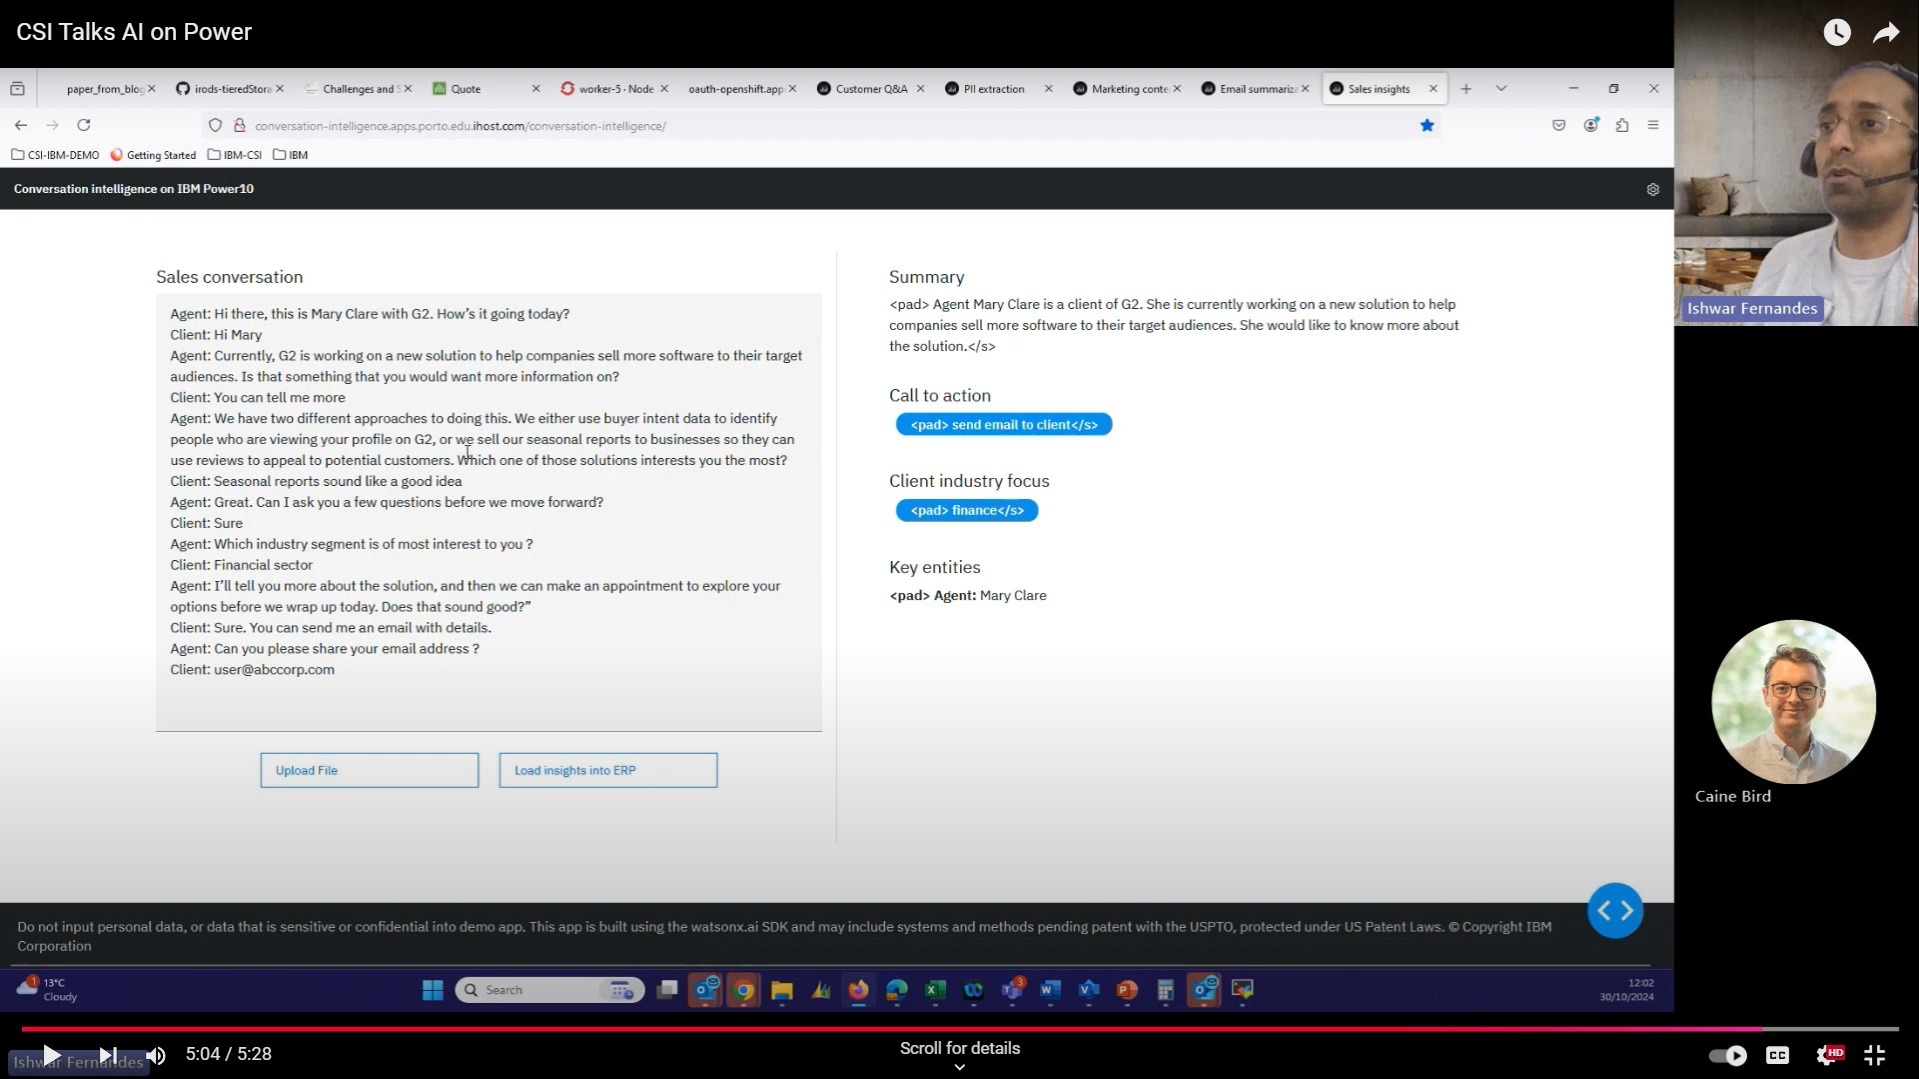1919x1079 pixels.
Task: Click the Upload File button
Action: (369, 770)
